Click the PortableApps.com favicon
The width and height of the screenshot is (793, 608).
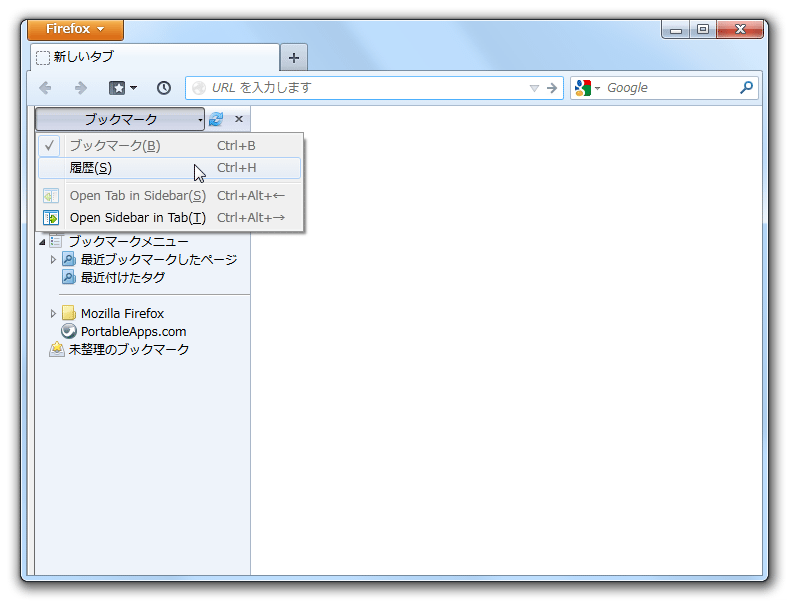[x=69, y=331]
